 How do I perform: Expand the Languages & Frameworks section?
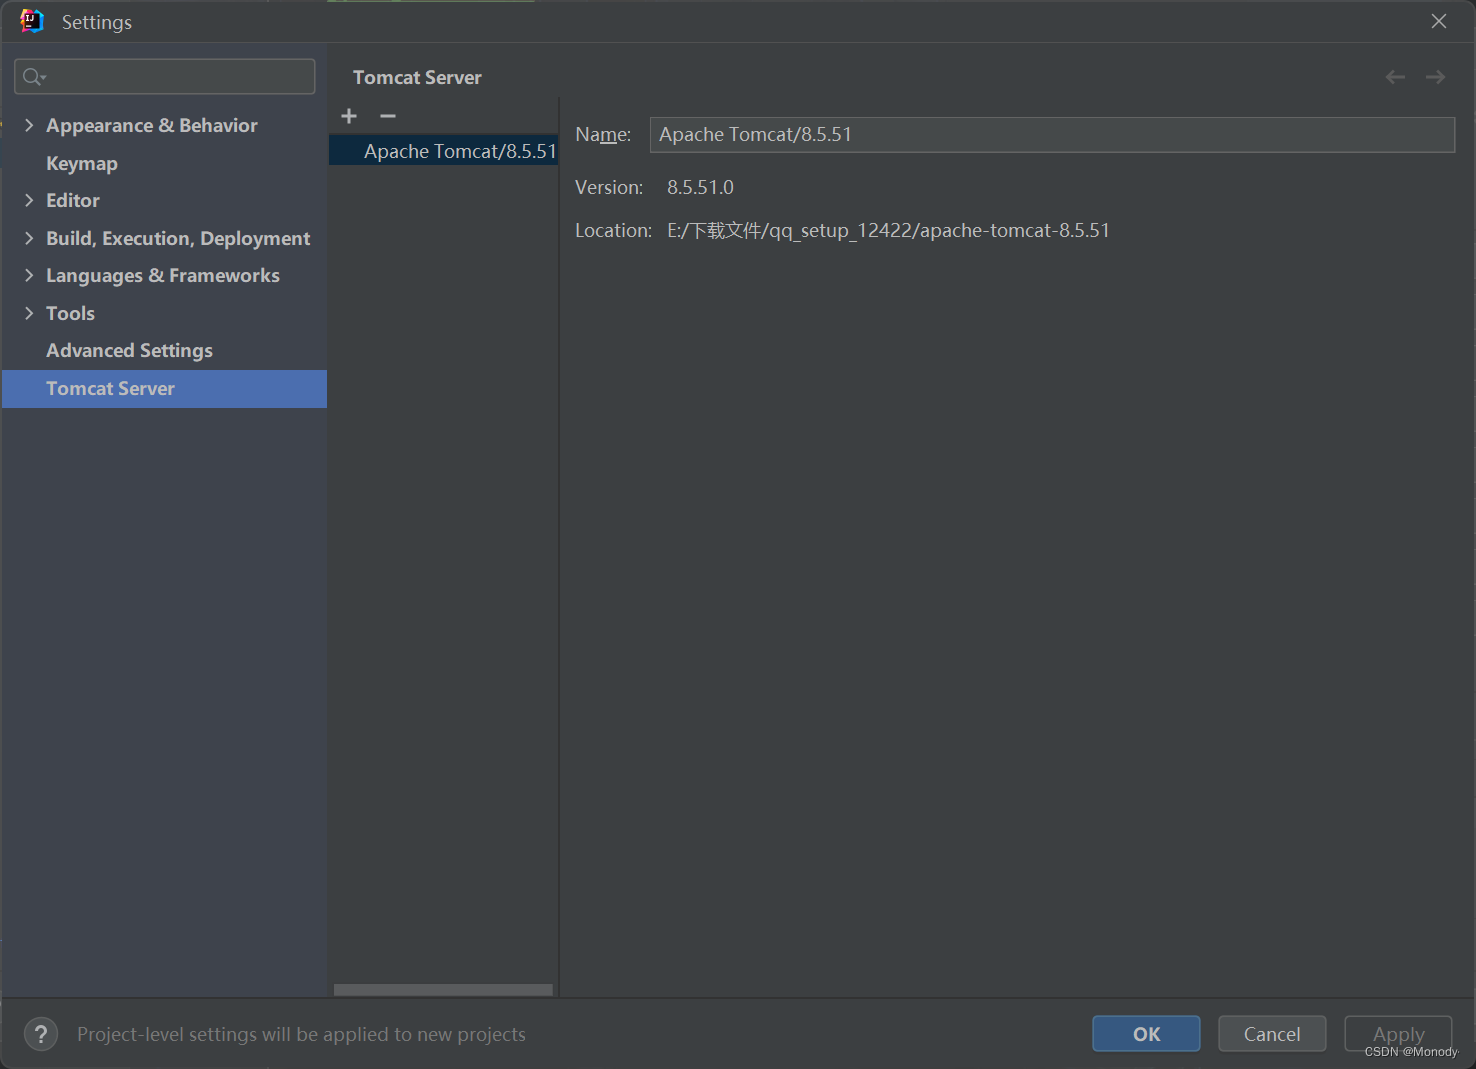[29, 275]
